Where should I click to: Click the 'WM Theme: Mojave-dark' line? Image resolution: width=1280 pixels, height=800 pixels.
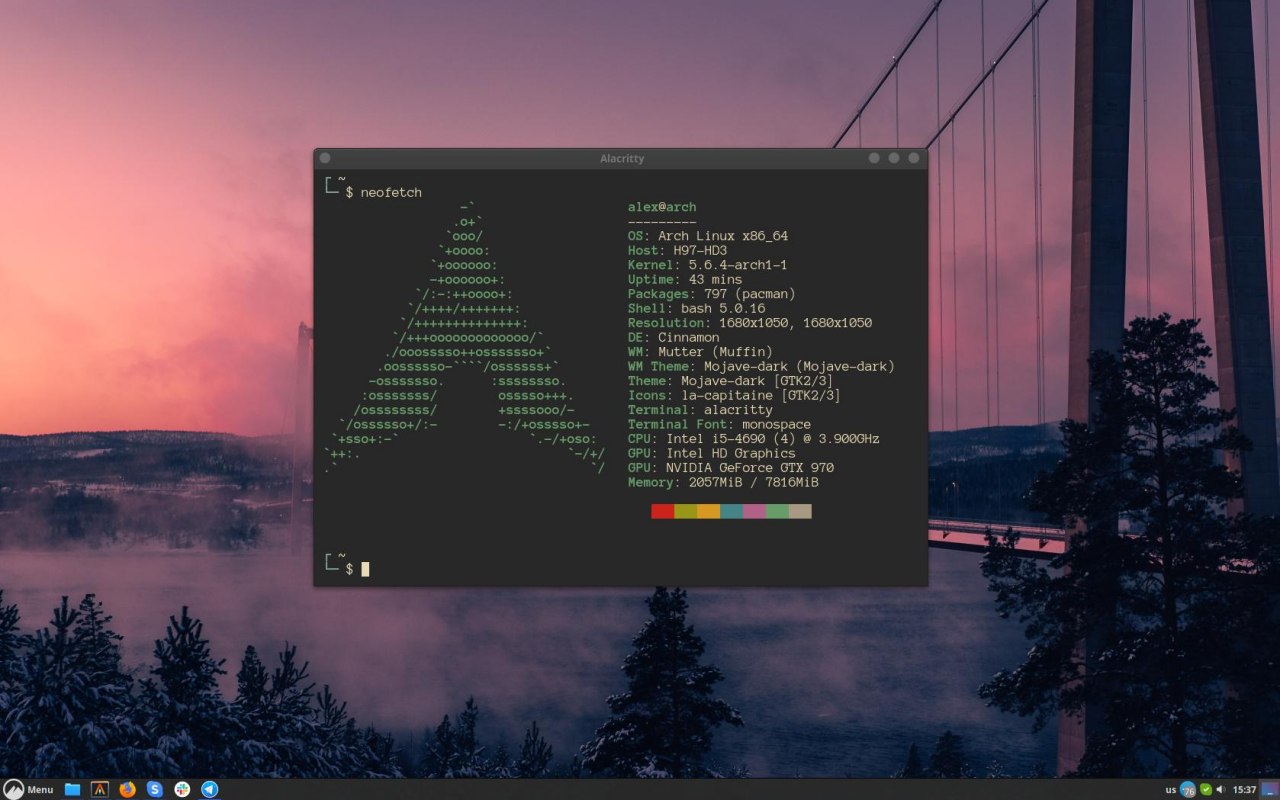click(761, 367)
